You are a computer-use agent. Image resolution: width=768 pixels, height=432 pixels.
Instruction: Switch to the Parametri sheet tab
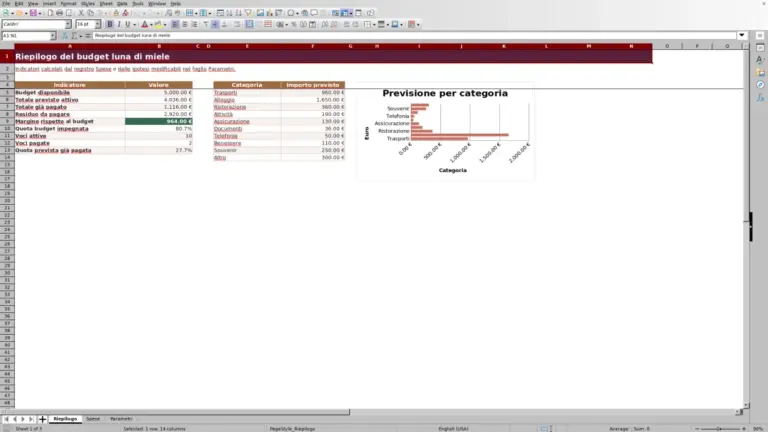(121, 419)
